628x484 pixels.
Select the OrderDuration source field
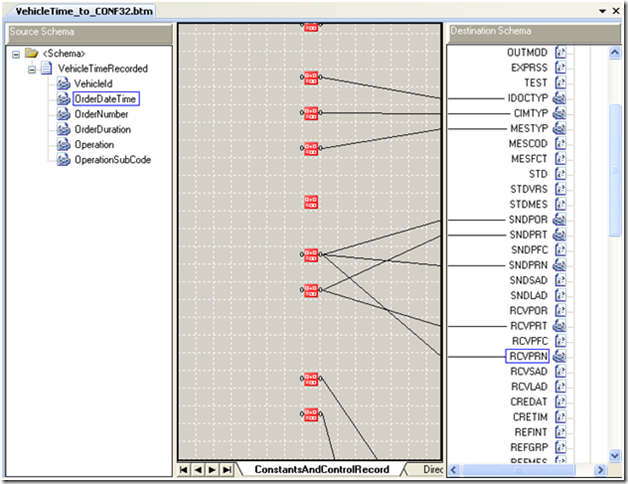[103, 129]
